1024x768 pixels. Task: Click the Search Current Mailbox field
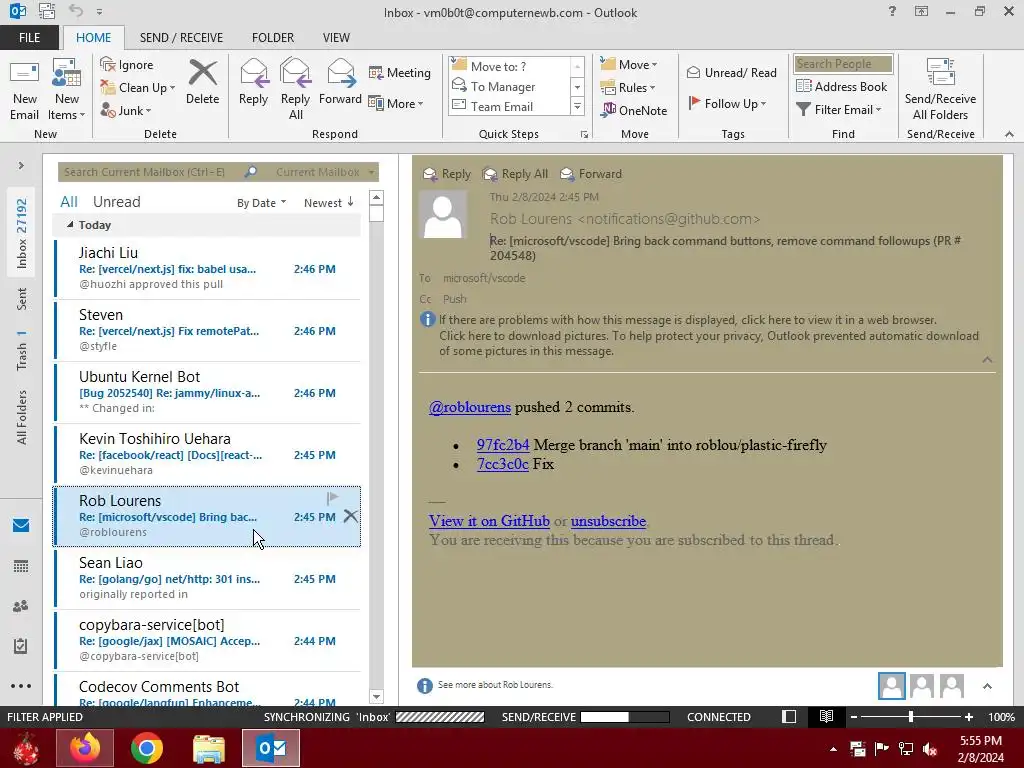(150, 172)
